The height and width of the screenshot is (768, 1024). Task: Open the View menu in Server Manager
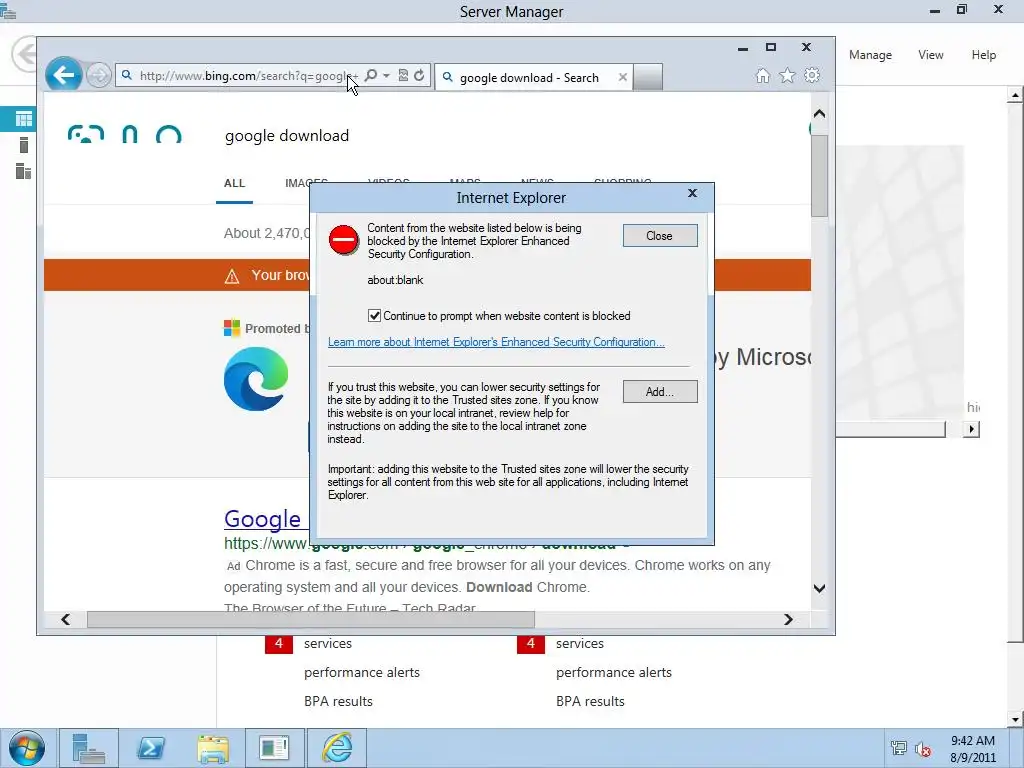[x=931, y=55]
